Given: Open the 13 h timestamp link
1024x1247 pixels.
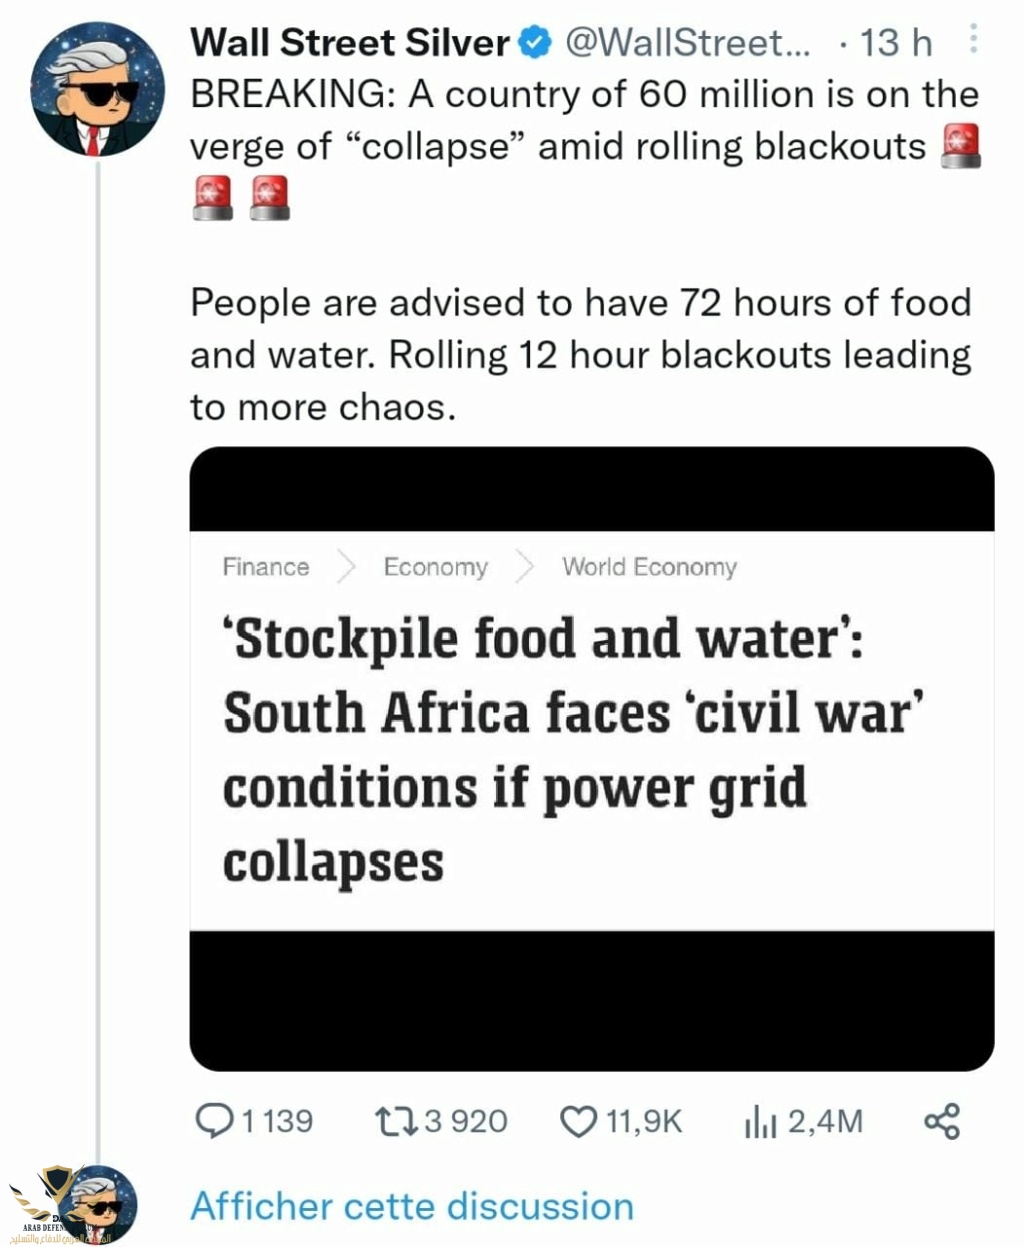Looking at the screenshot, I should 895,43.
